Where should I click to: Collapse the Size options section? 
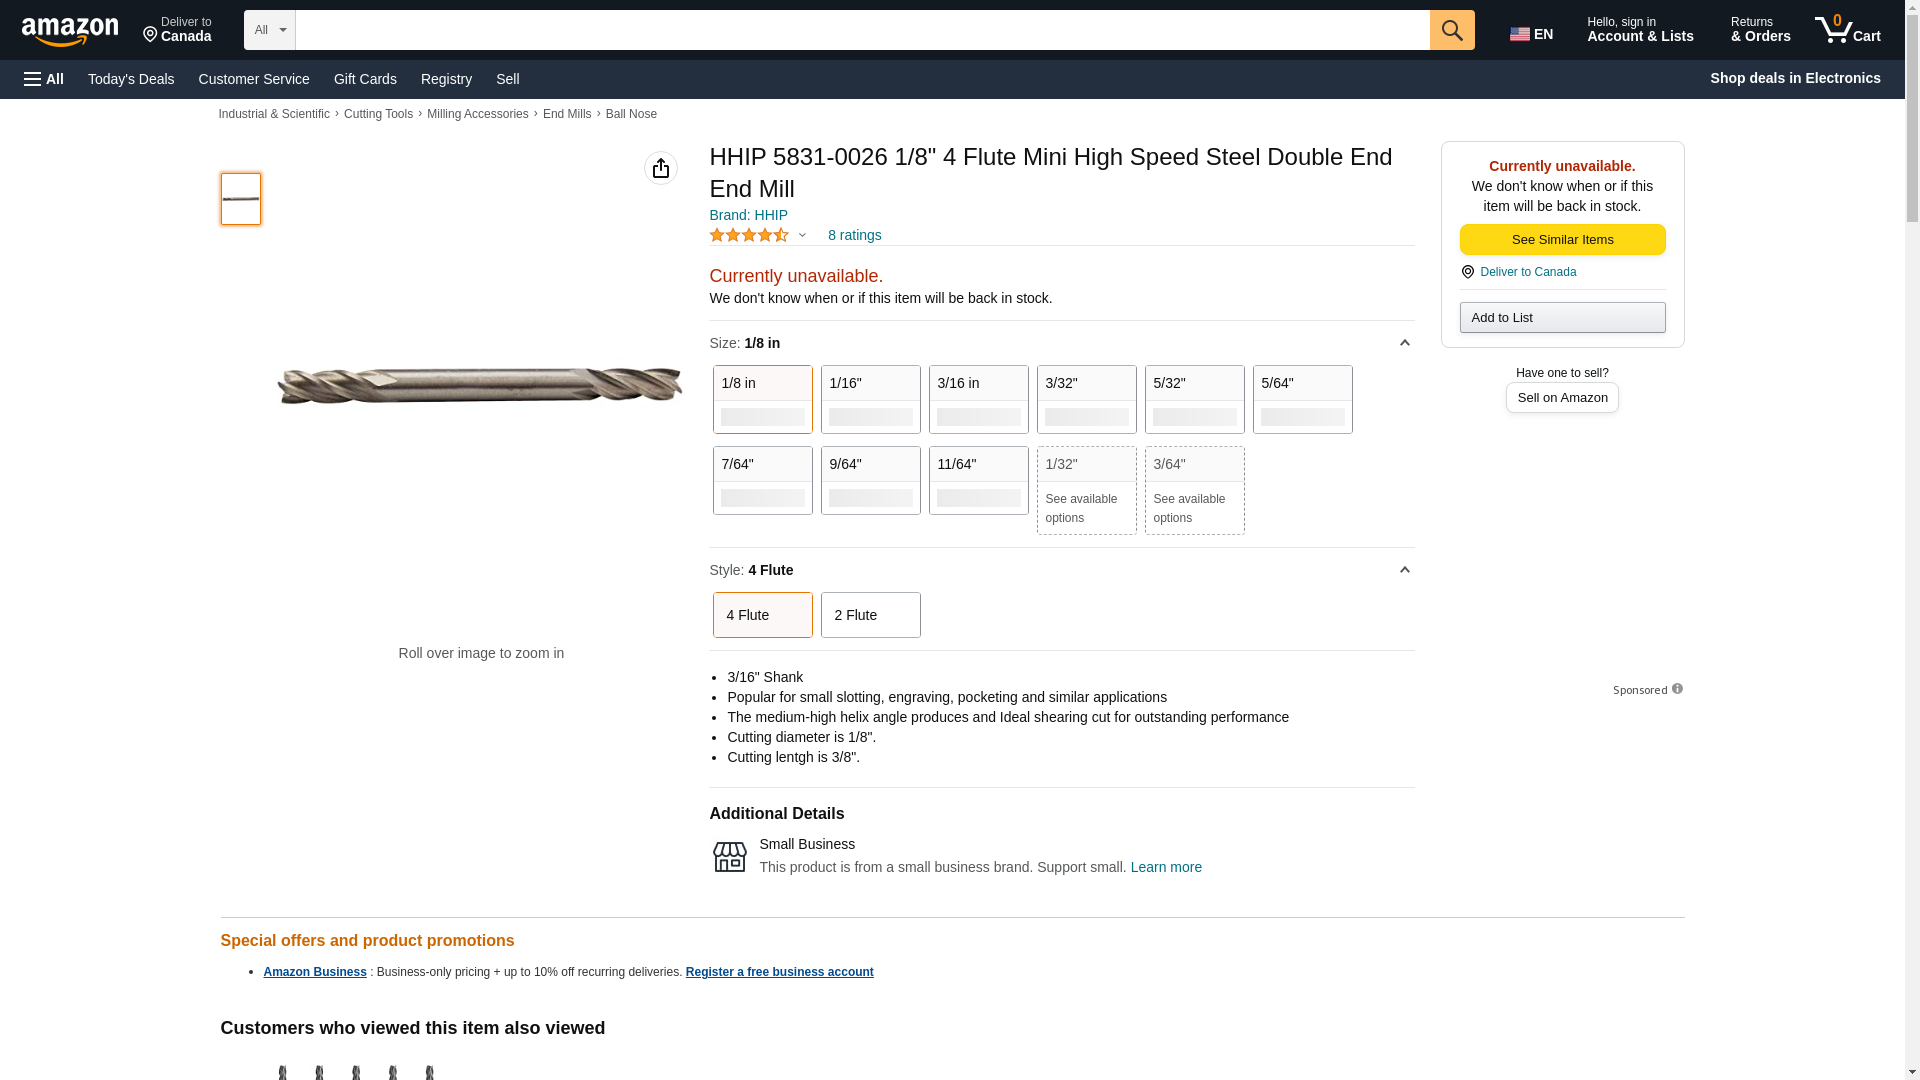coord(1404,343)
